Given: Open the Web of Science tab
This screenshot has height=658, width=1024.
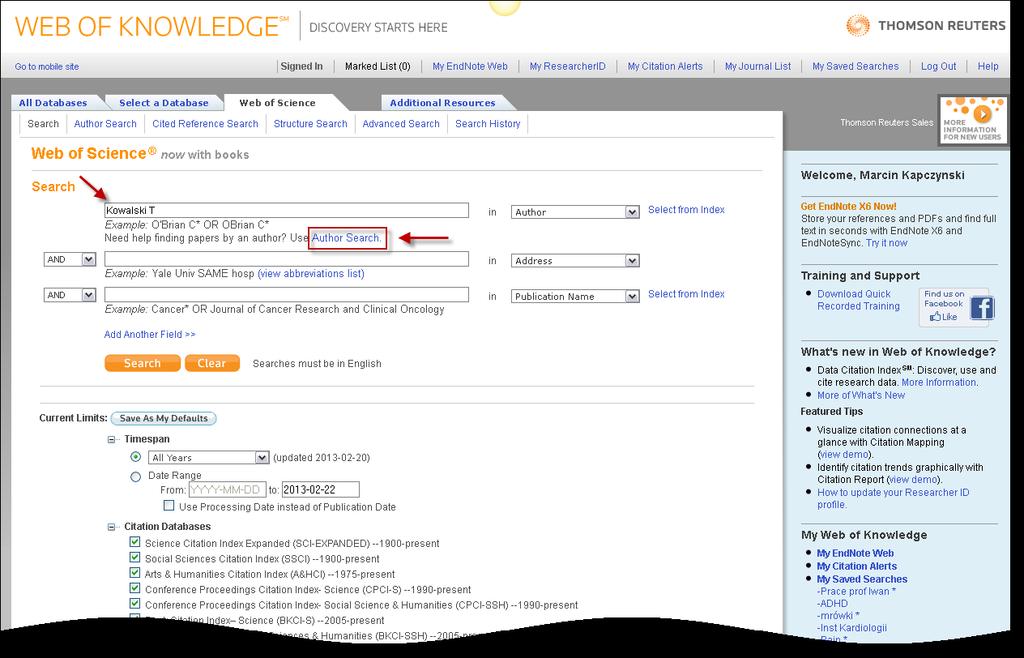Looking at the screenshot, I should tap(278, 102).
